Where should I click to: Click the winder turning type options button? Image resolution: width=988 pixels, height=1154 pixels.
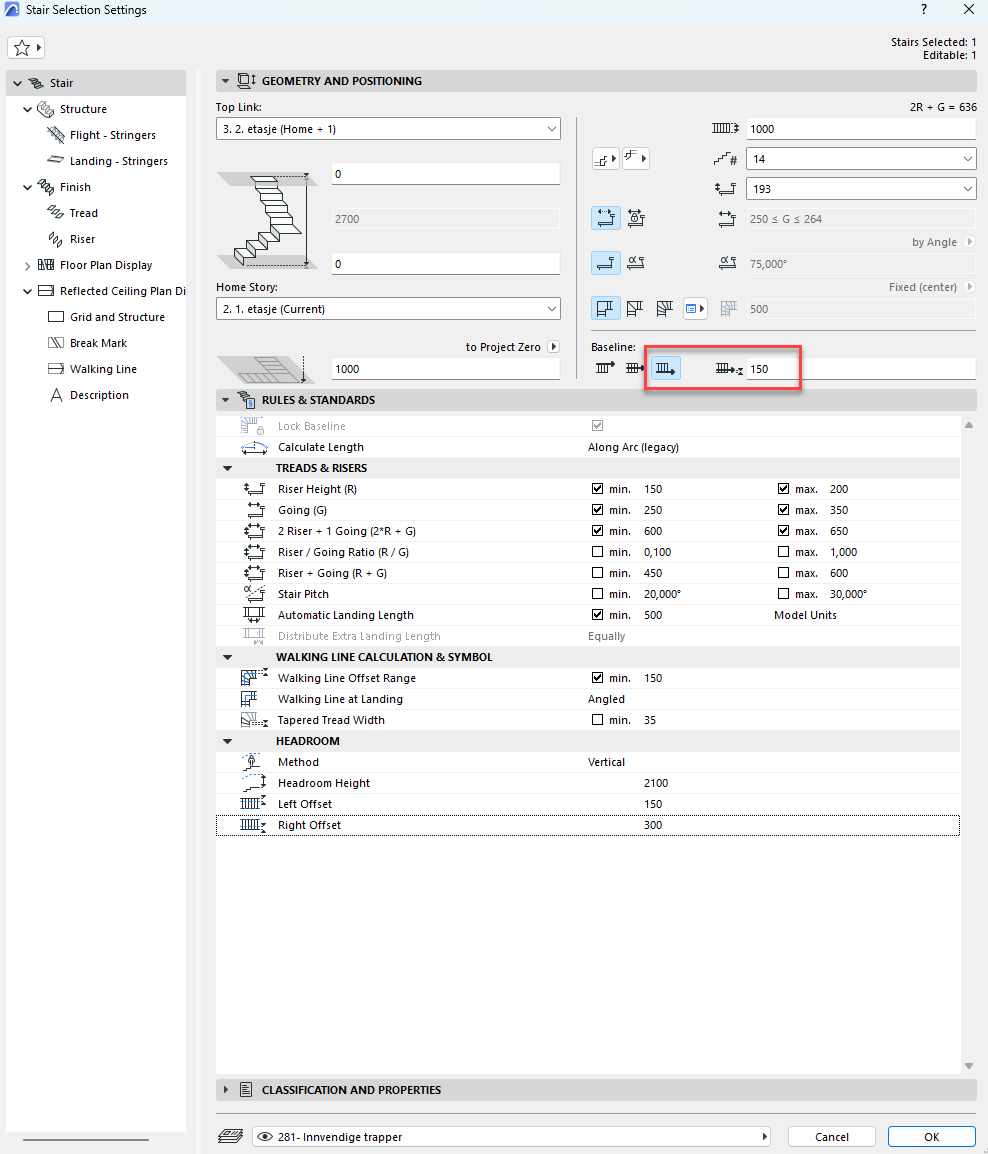coord(695,309)
